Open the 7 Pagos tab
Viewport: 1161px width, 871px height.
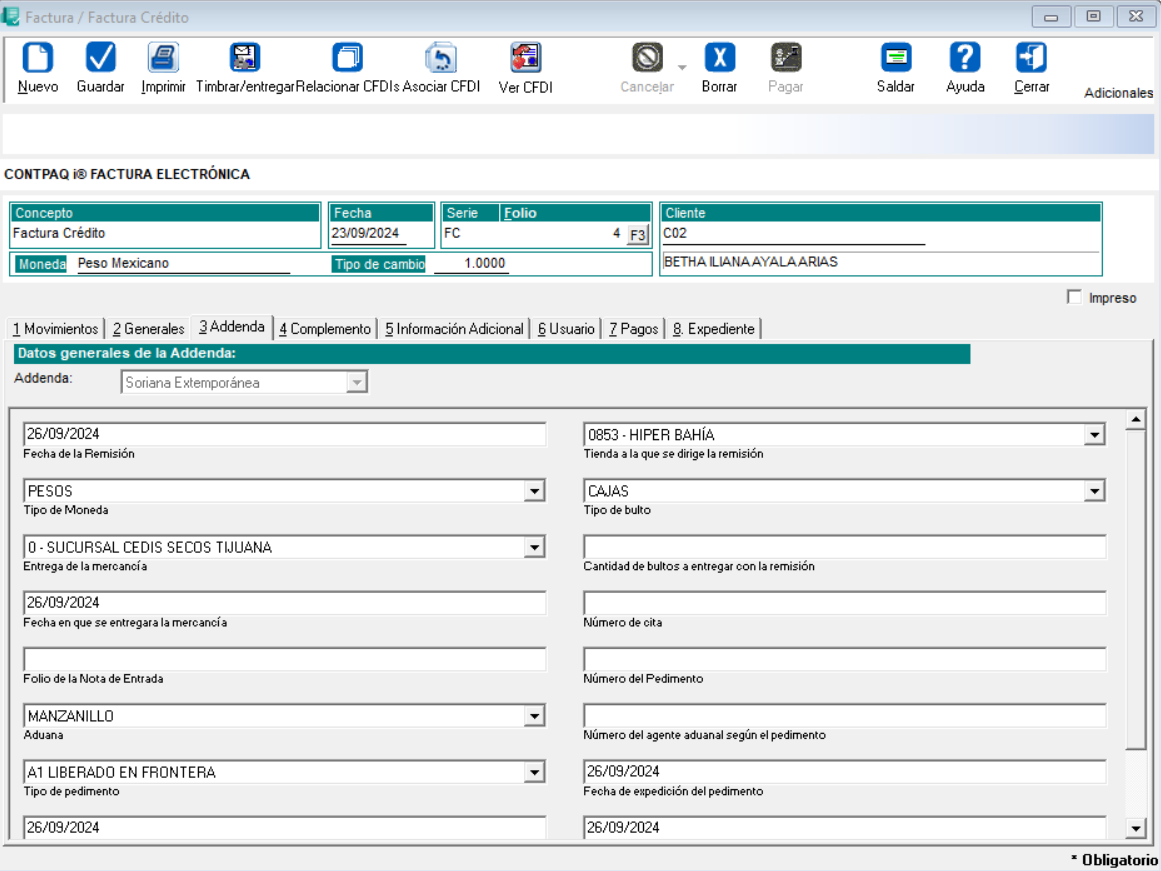tap(633, 328)
